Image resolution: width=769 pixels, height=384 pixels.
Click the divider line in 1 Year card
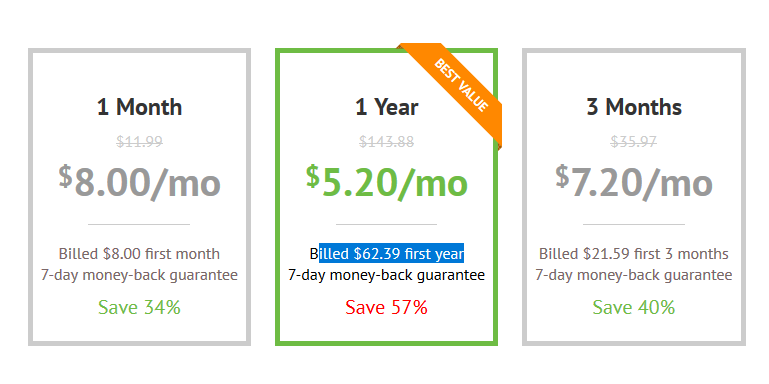click(x=386, y=225)
